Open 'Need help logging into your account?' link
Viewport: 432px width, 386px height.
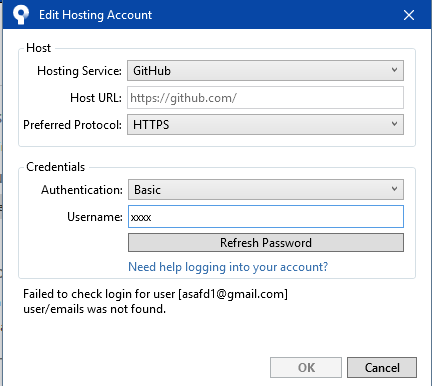tap(228, 267)
